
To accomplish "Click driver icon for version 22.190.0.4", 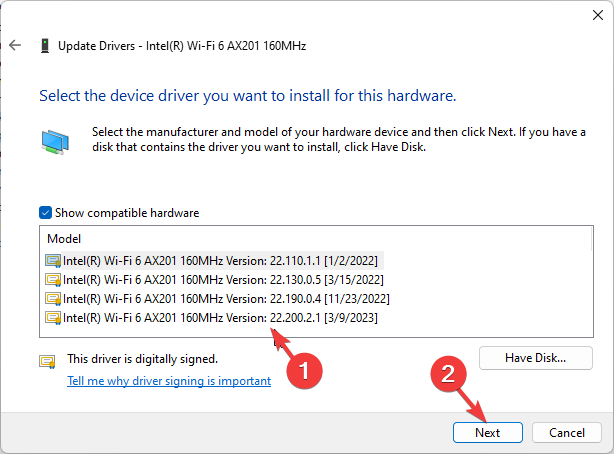I will [x=53, y=299].
